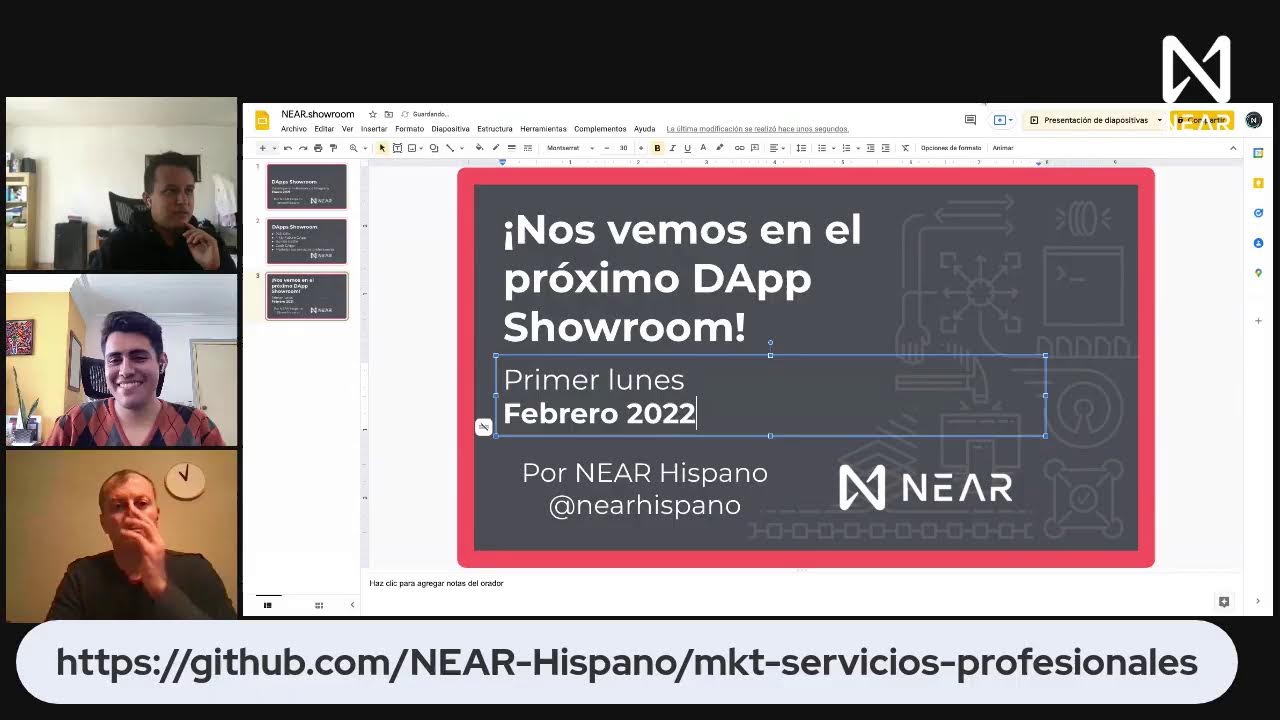Select slide 2 thumbnail in filmstrip
The width and height of the screenshot is (1280, 720).
tap(307, 241)
